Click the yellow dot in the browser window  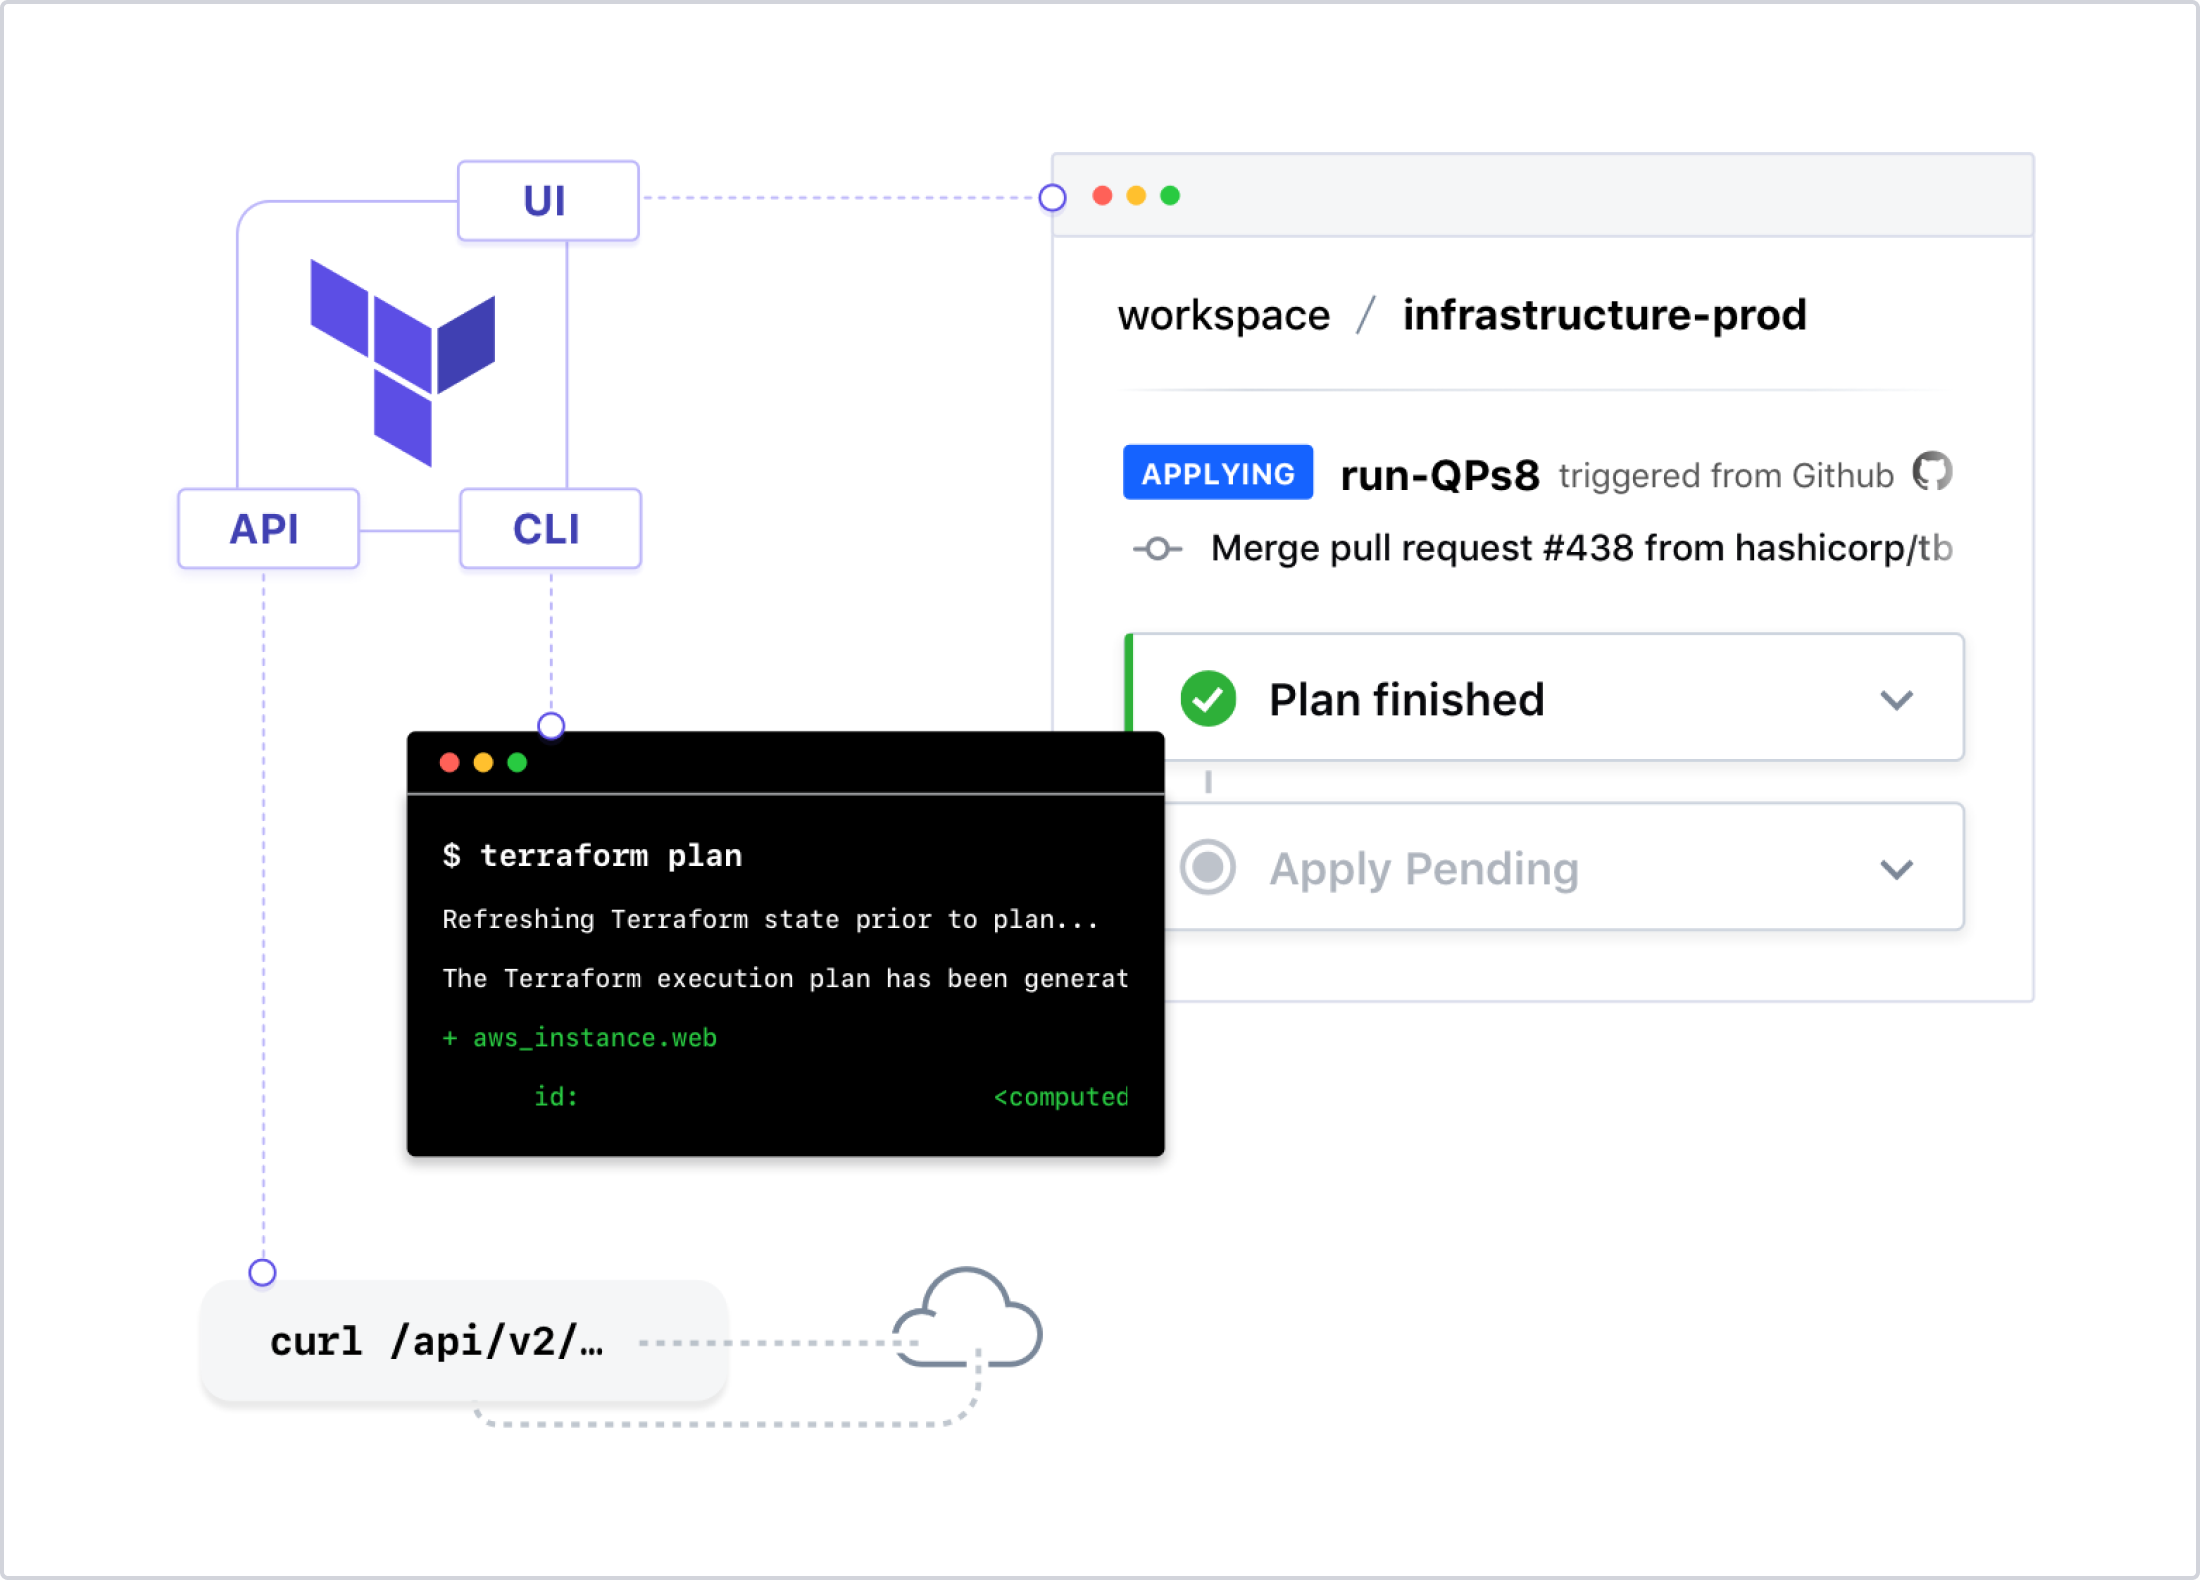pyautogui.click(x=1136, y=195)
